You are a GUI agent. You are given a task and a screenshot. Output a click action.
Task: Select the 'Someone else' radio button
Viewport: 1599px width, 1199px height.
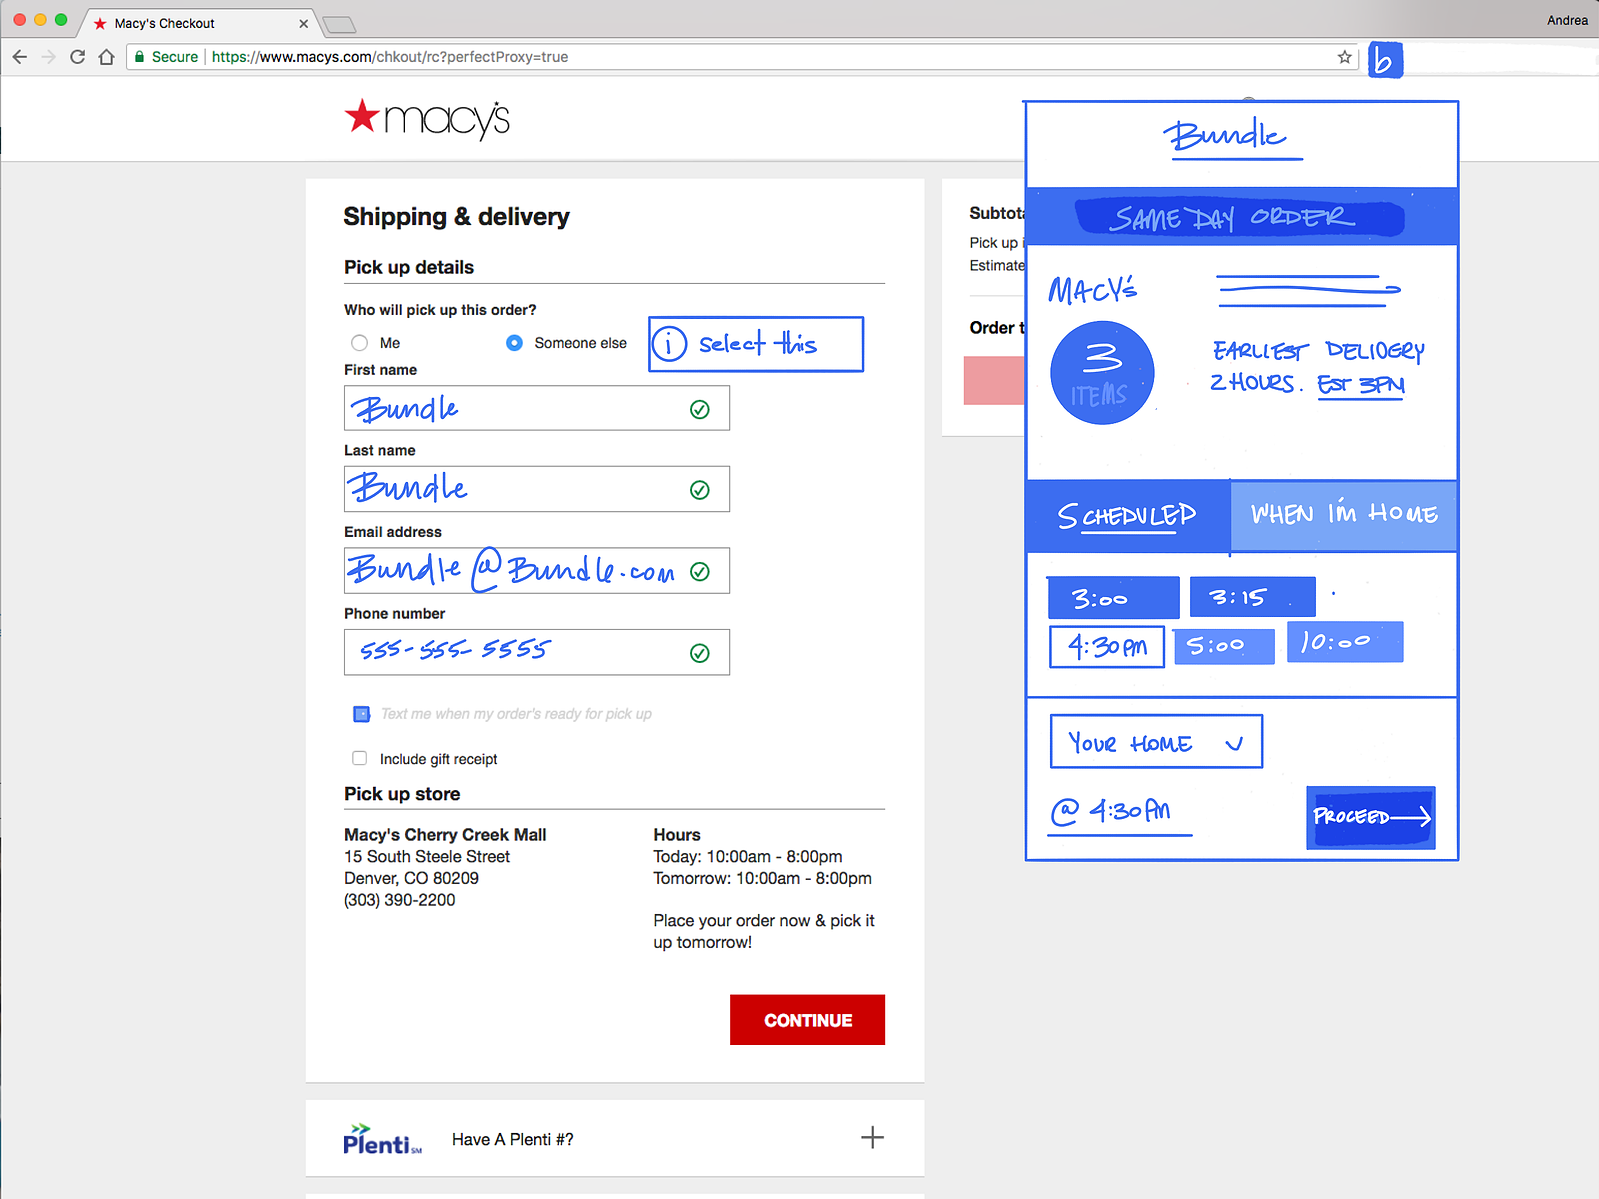[514, 343]
